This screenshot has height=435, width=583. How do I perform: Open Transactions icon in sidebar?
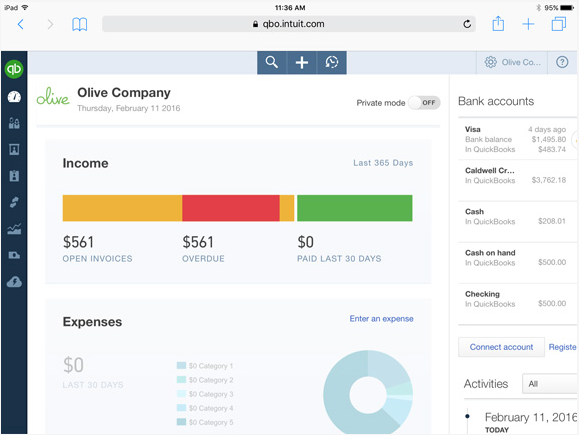click(14, 202)
